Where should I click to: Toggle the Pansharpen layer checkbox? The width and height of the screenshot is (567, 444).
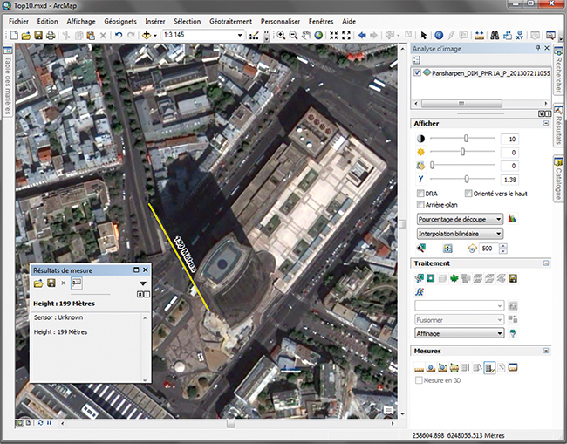[417, 73]
